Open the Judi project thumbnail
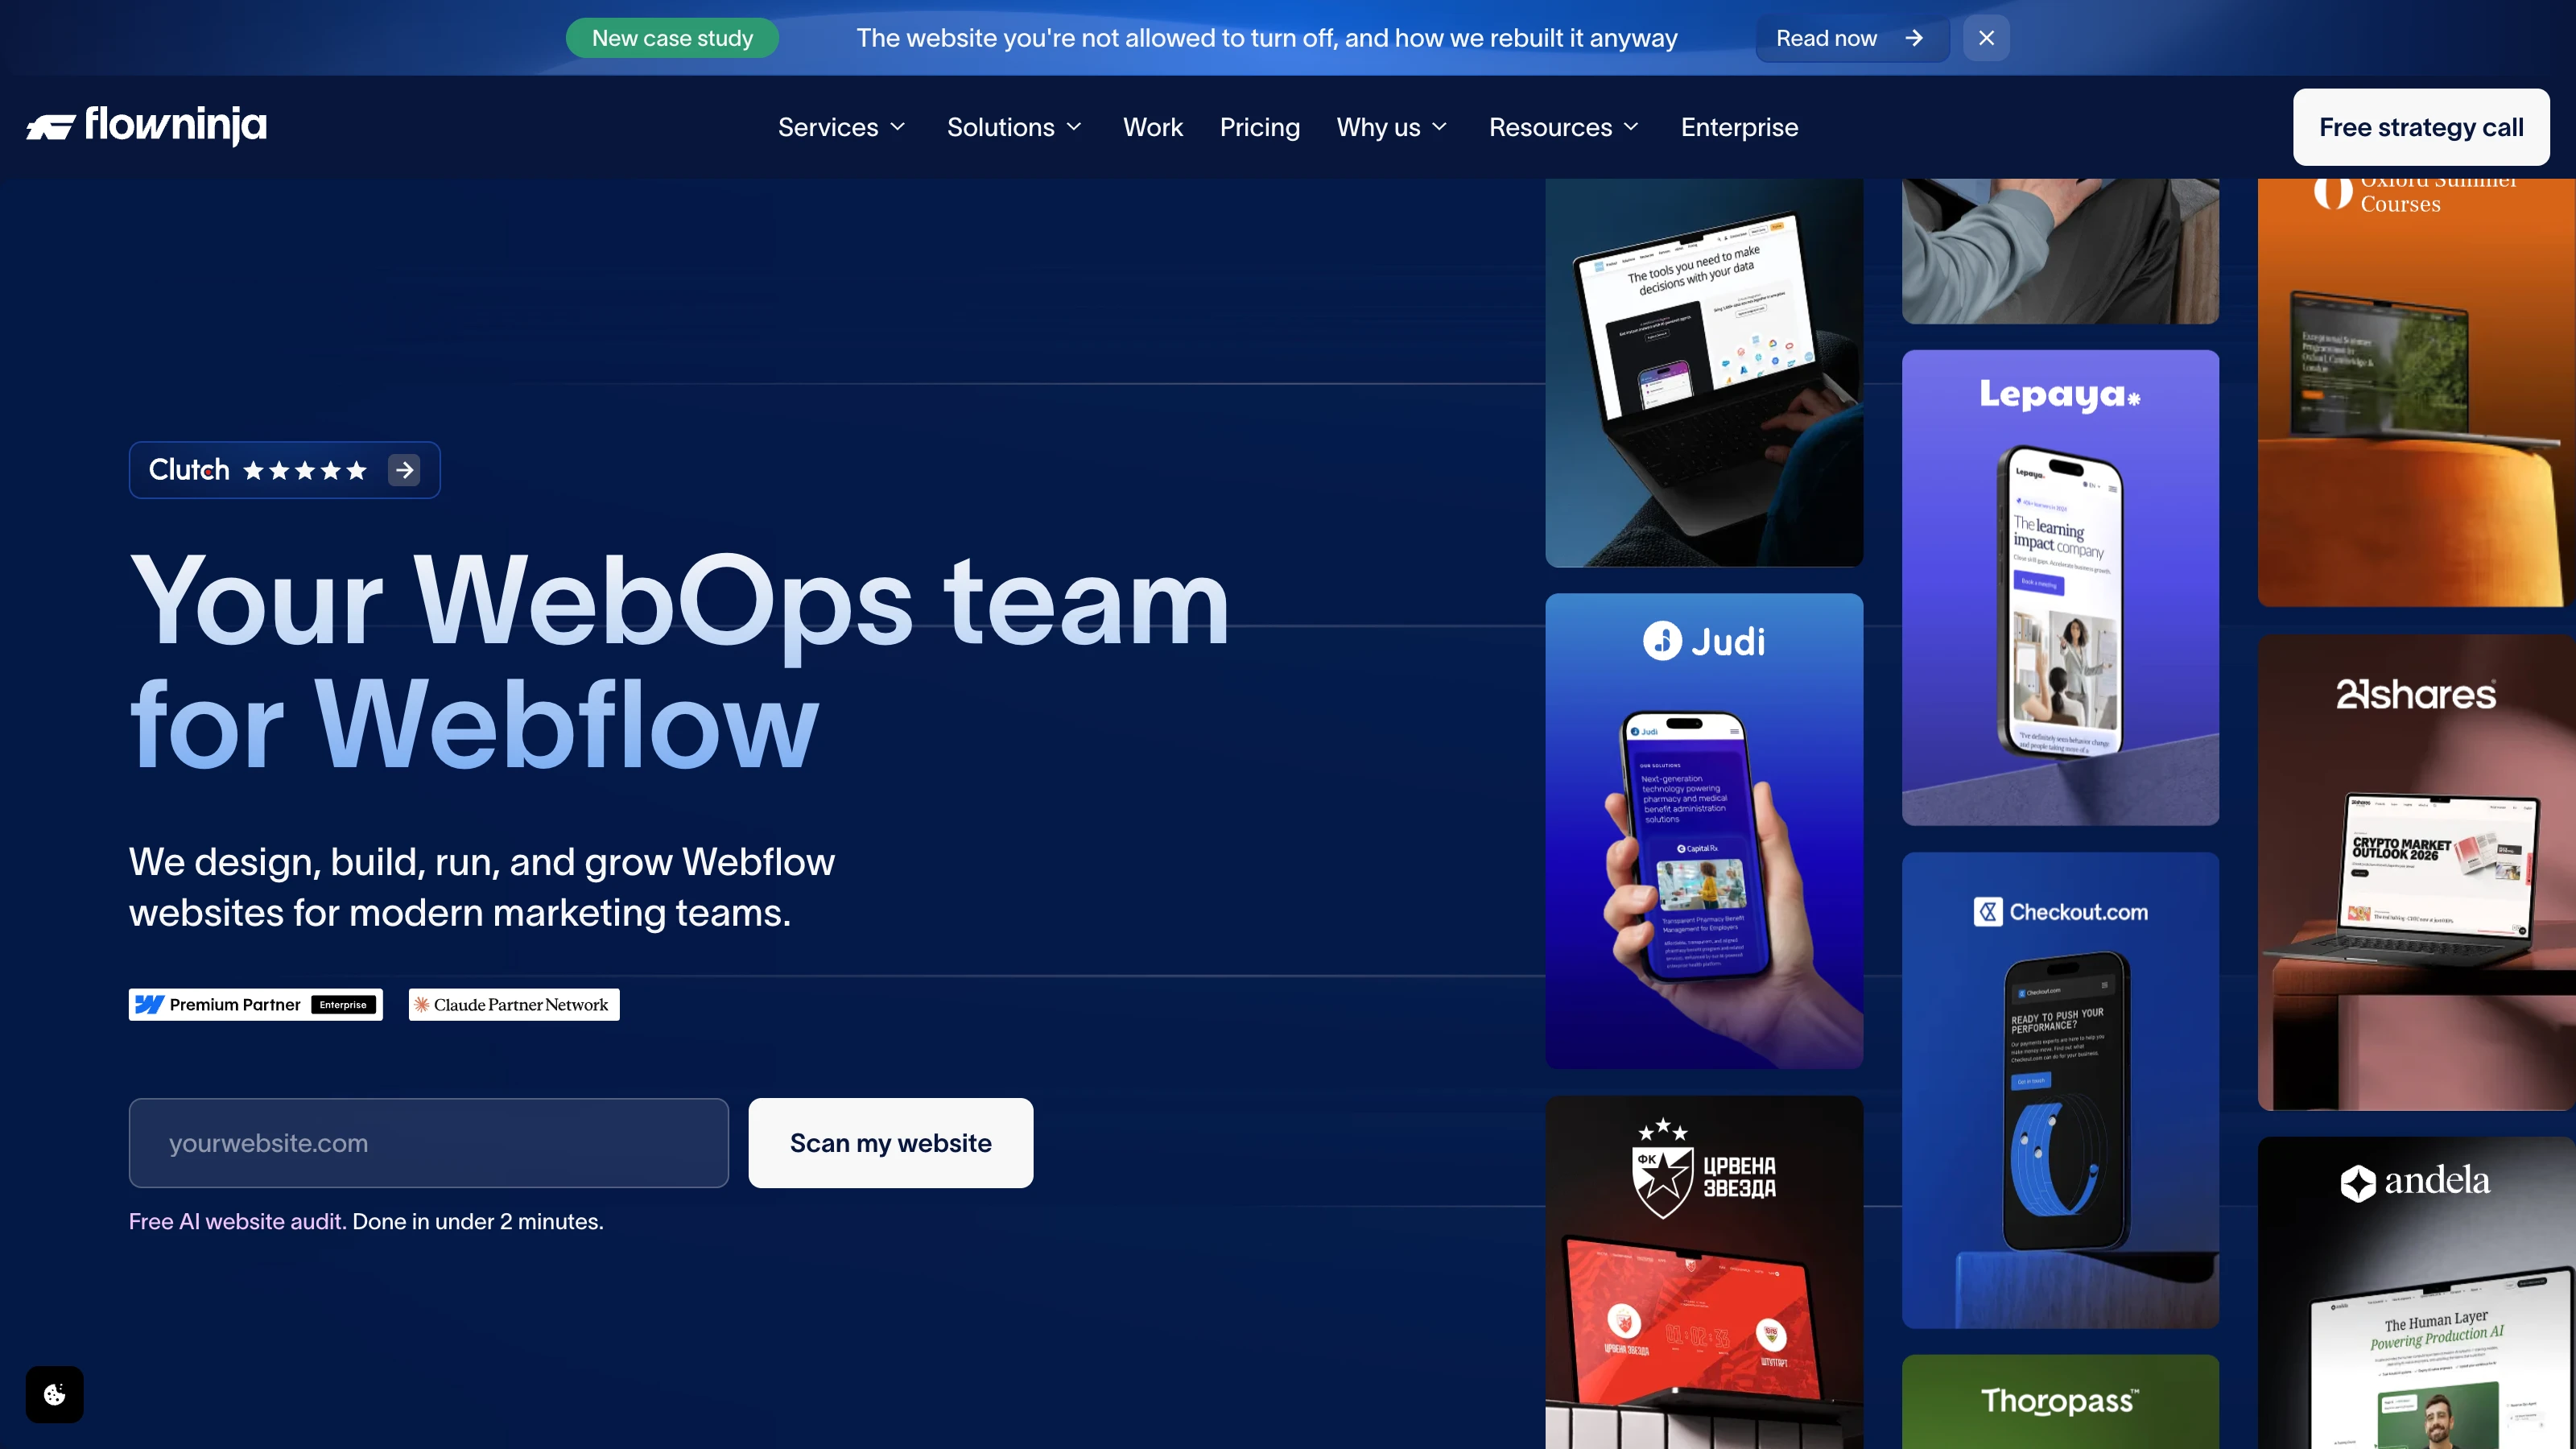 (x=1704, y=831)
